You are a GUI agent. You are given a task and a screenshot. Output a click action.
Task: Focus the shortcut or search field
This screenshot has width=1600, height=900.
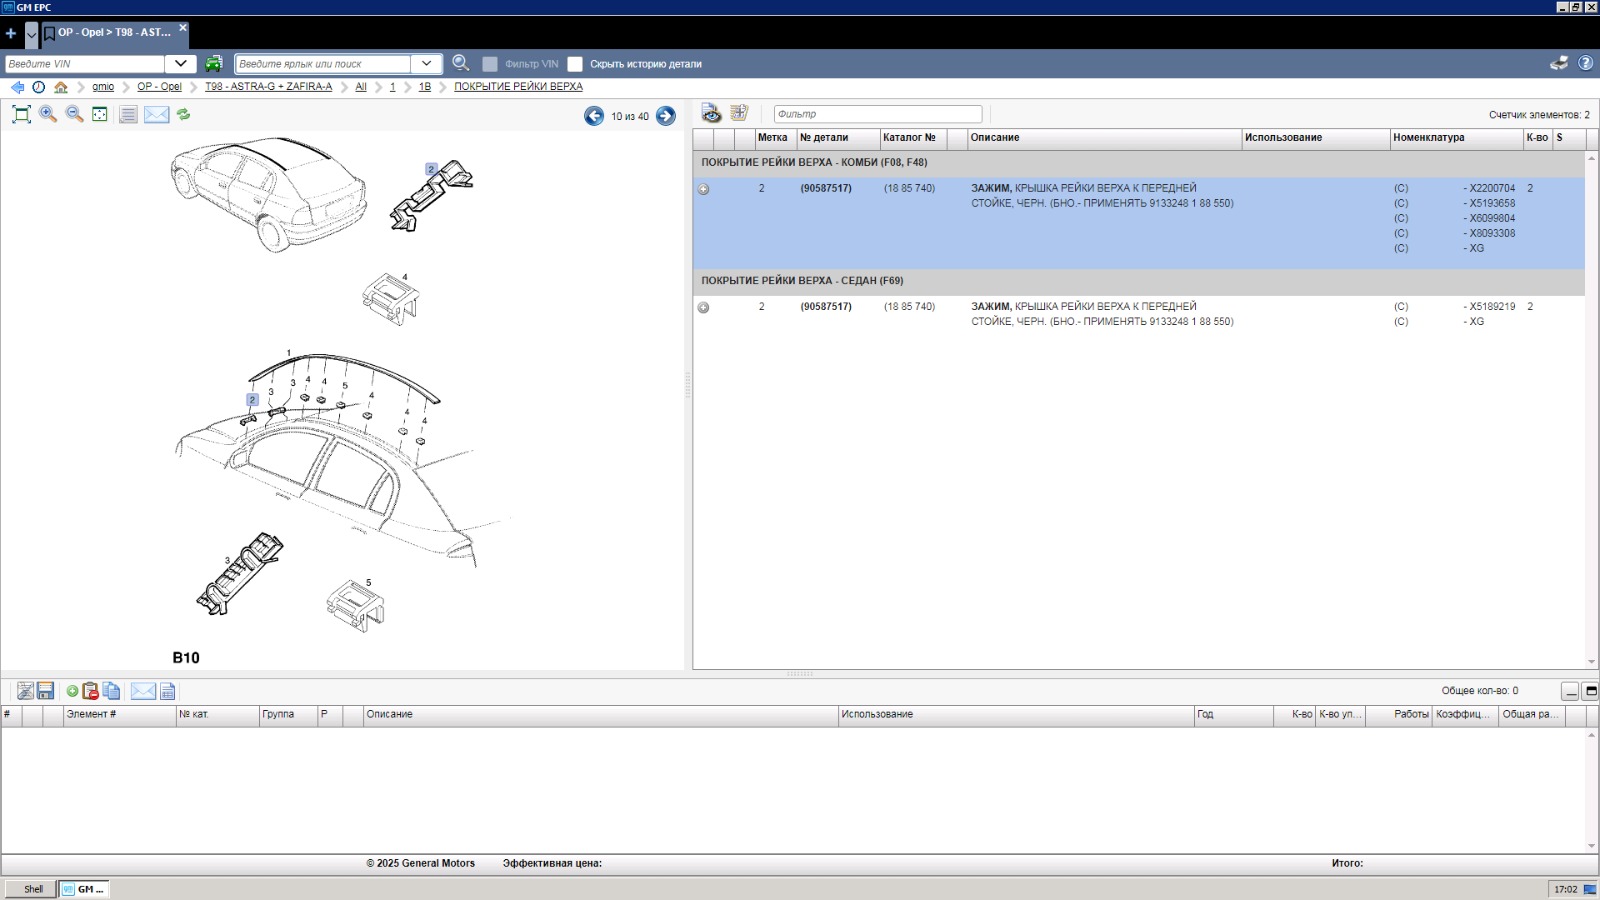(x=323, y=63)
